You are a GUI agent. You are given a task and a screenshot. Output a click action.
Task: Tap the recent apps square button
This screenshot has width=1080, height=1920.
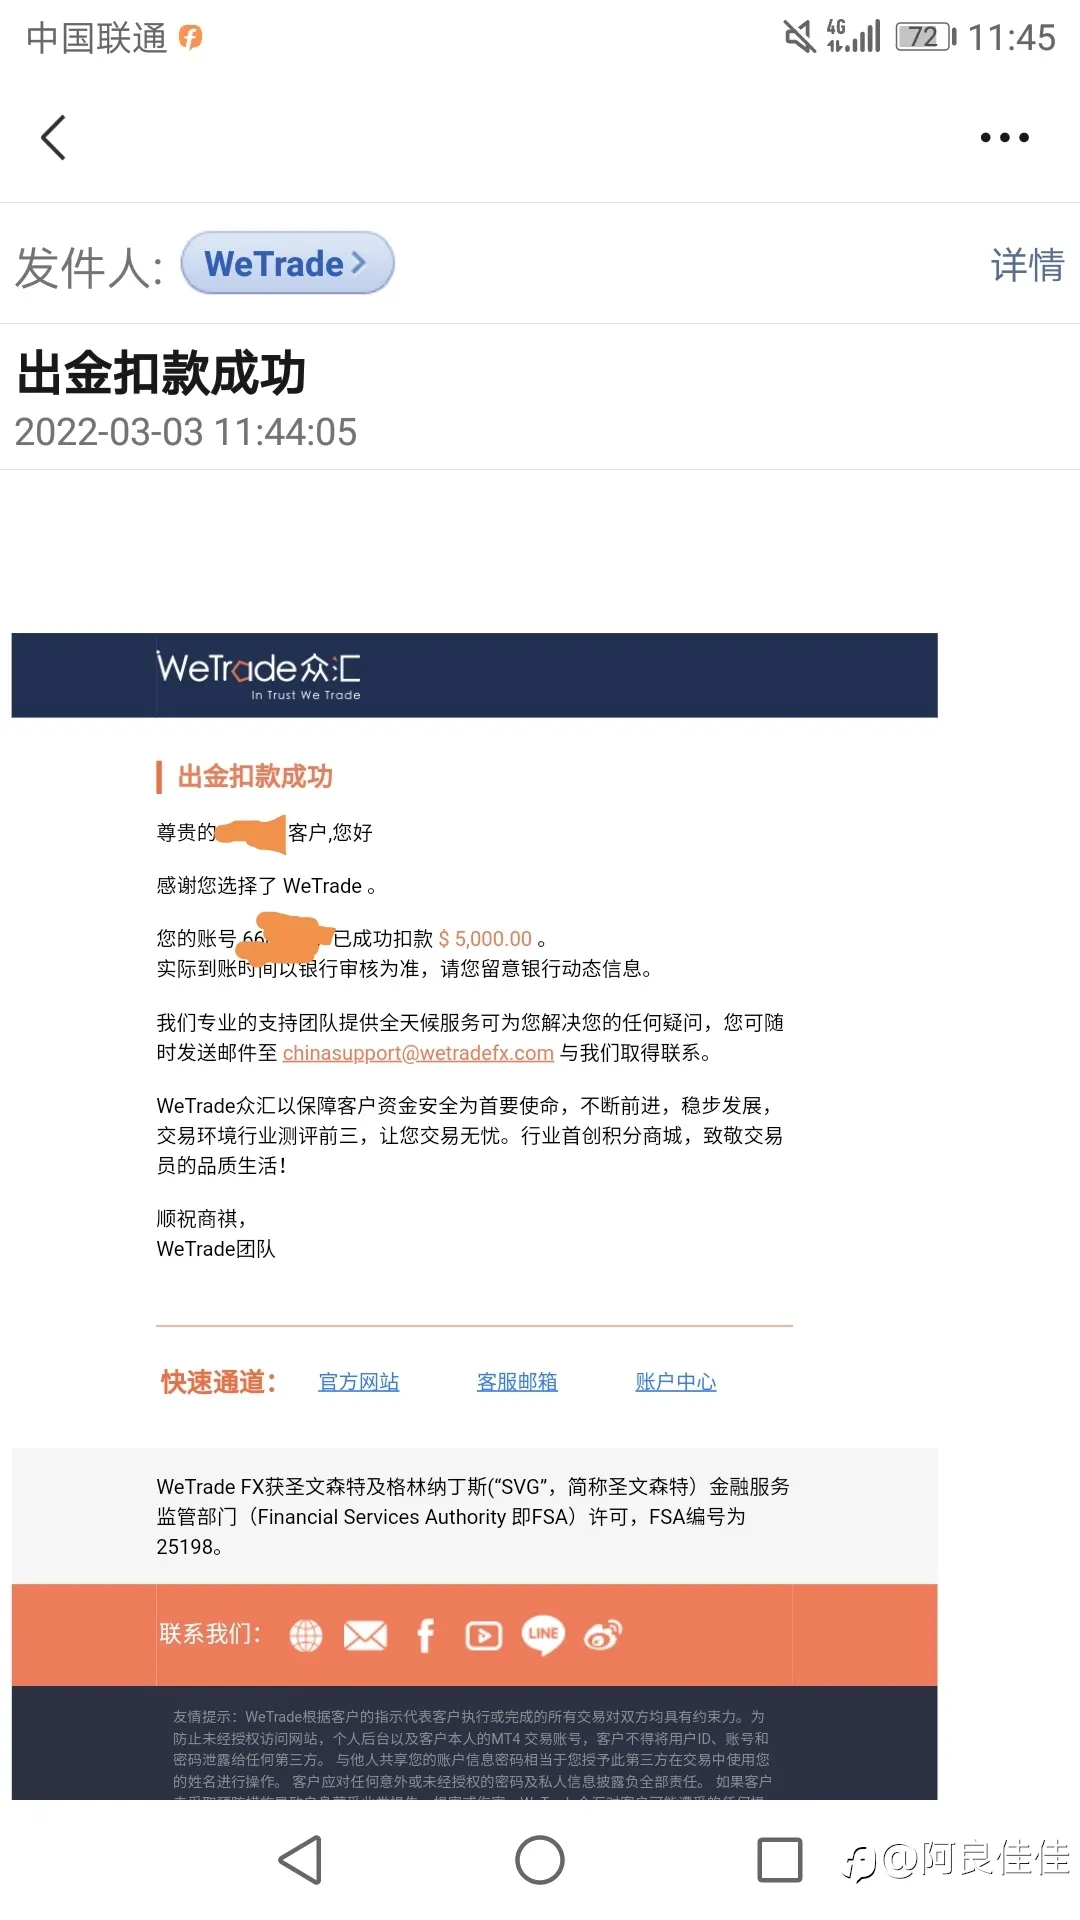780,1860
